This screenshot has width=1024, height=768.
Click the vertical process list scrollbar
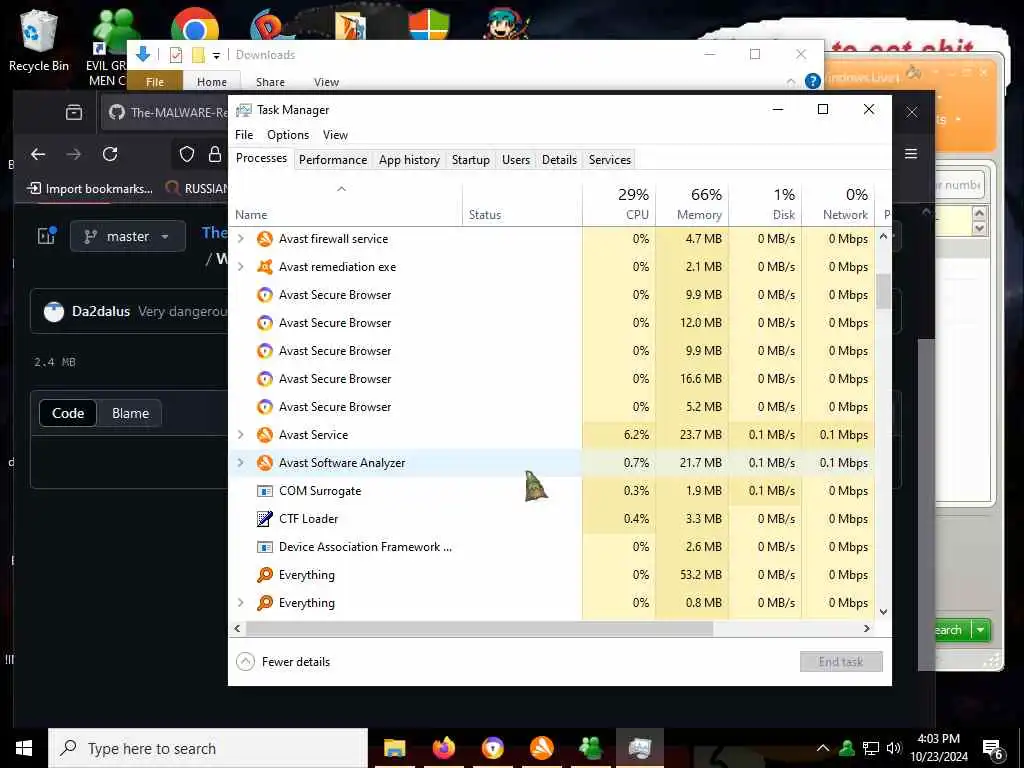[883, 291]
